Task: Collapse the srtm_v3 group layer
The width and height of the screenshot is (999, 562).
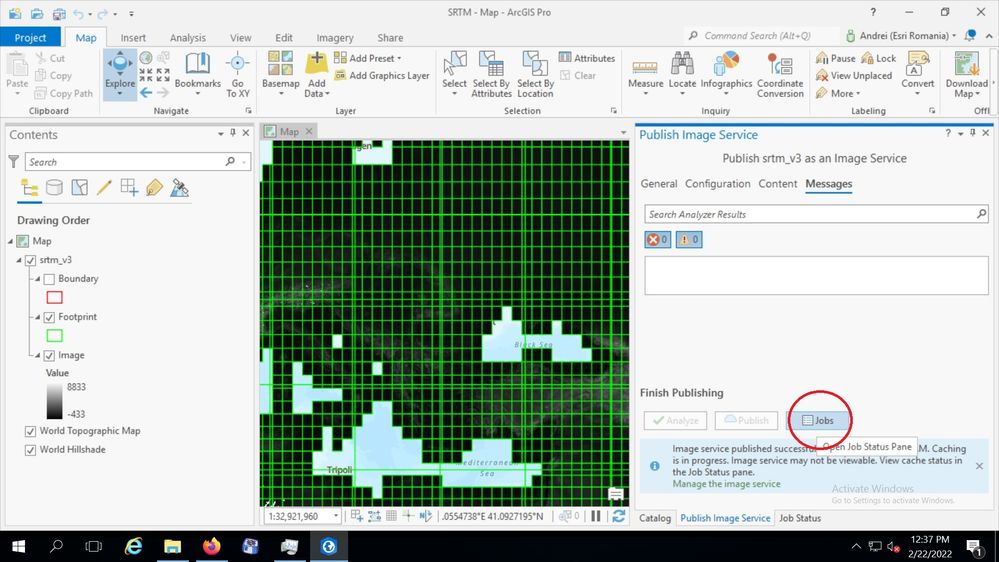Action: [x=19, y=260]
